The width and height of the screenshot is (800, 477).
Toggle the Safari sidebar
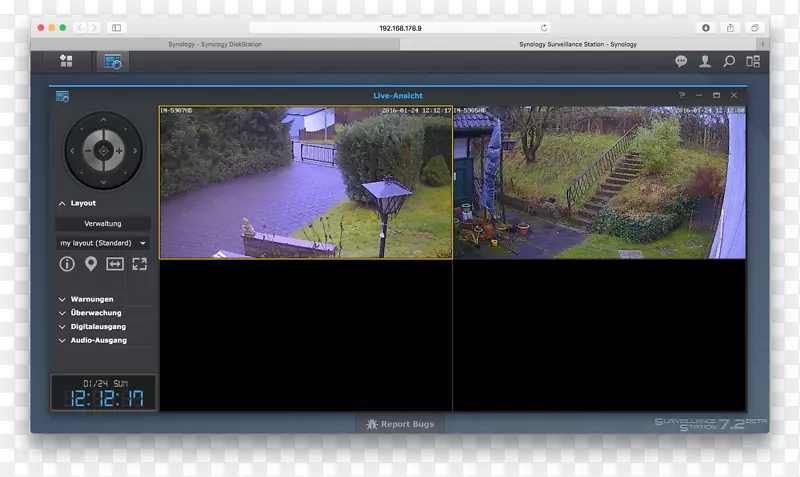click(116, 28)
